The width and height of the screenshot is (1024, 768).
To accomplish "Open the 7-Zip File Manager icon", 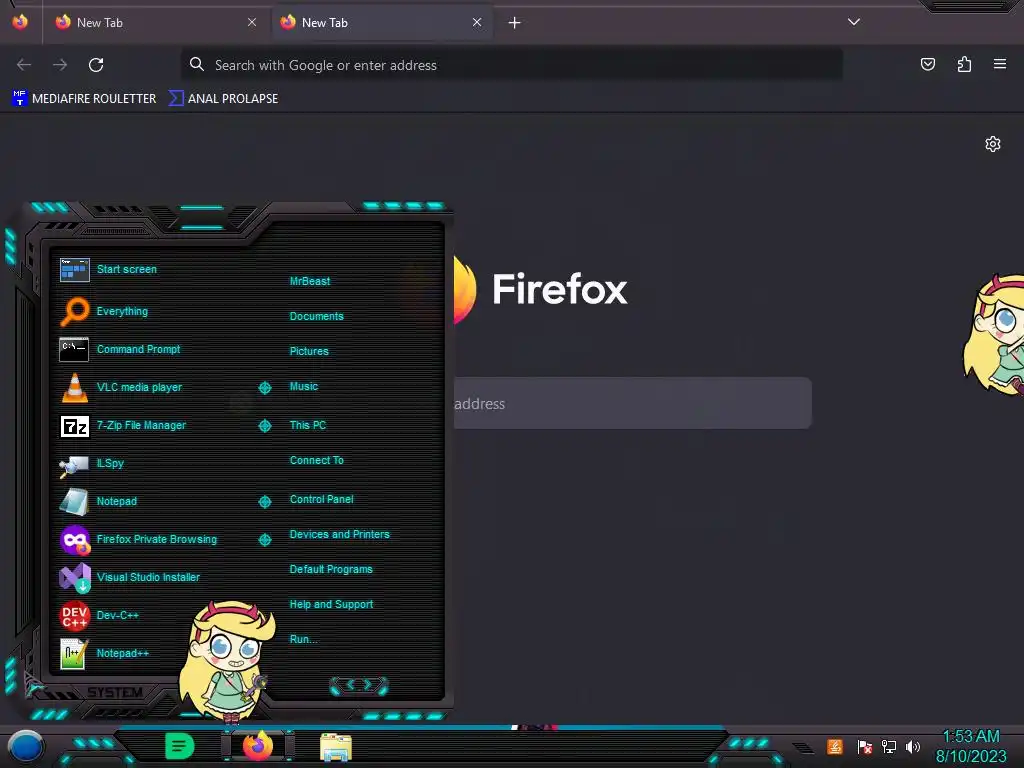I will (x=74, y=426).
